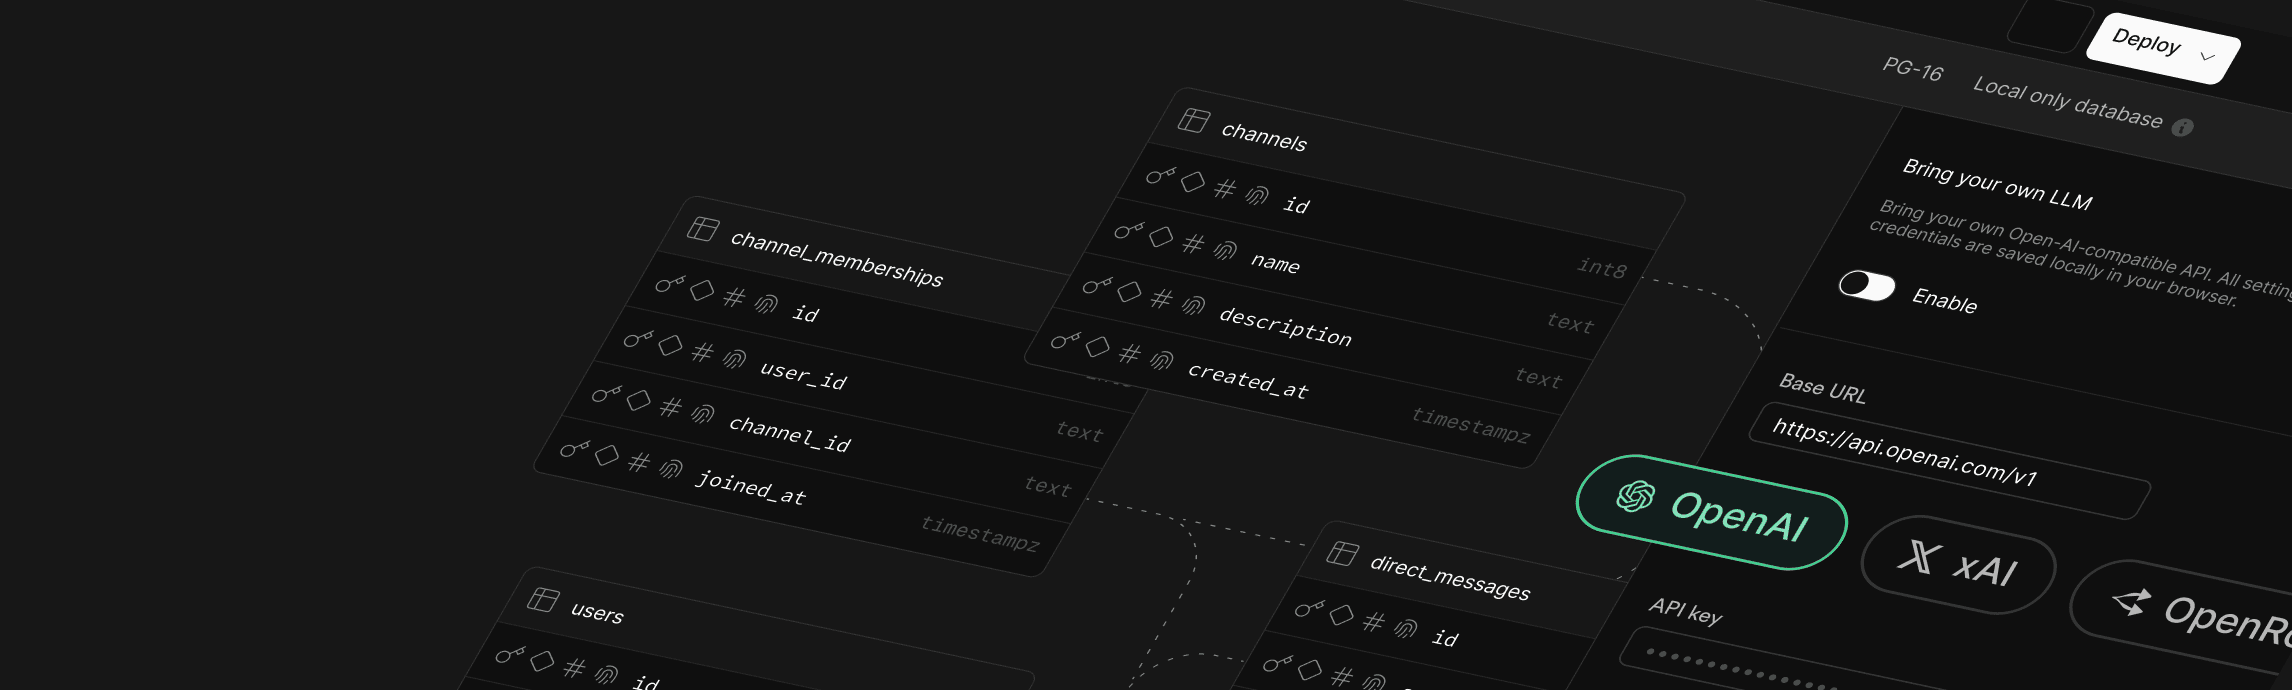Image resolution: width=2292 pixels, height=690 pixels.
Task: Select the xAI provider chip
Action: 1958,565
